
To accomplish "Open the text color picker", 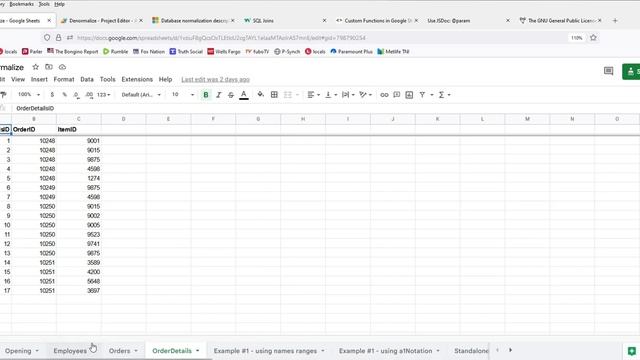I will [x=244, y=95].
